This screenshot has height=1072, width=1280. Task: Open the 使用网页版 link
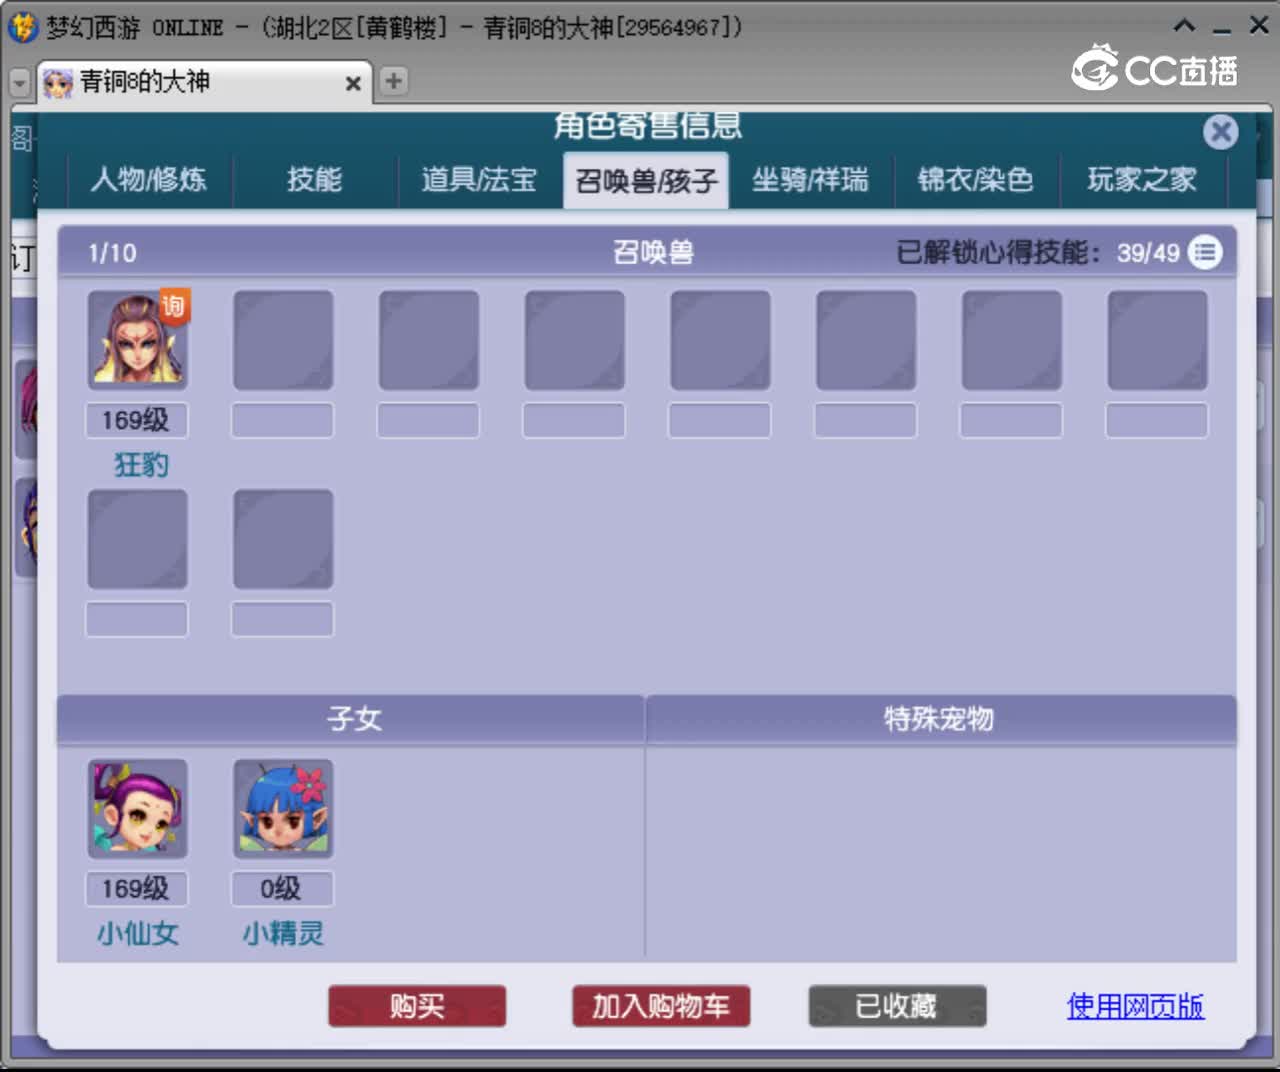click(1135, 1006)
